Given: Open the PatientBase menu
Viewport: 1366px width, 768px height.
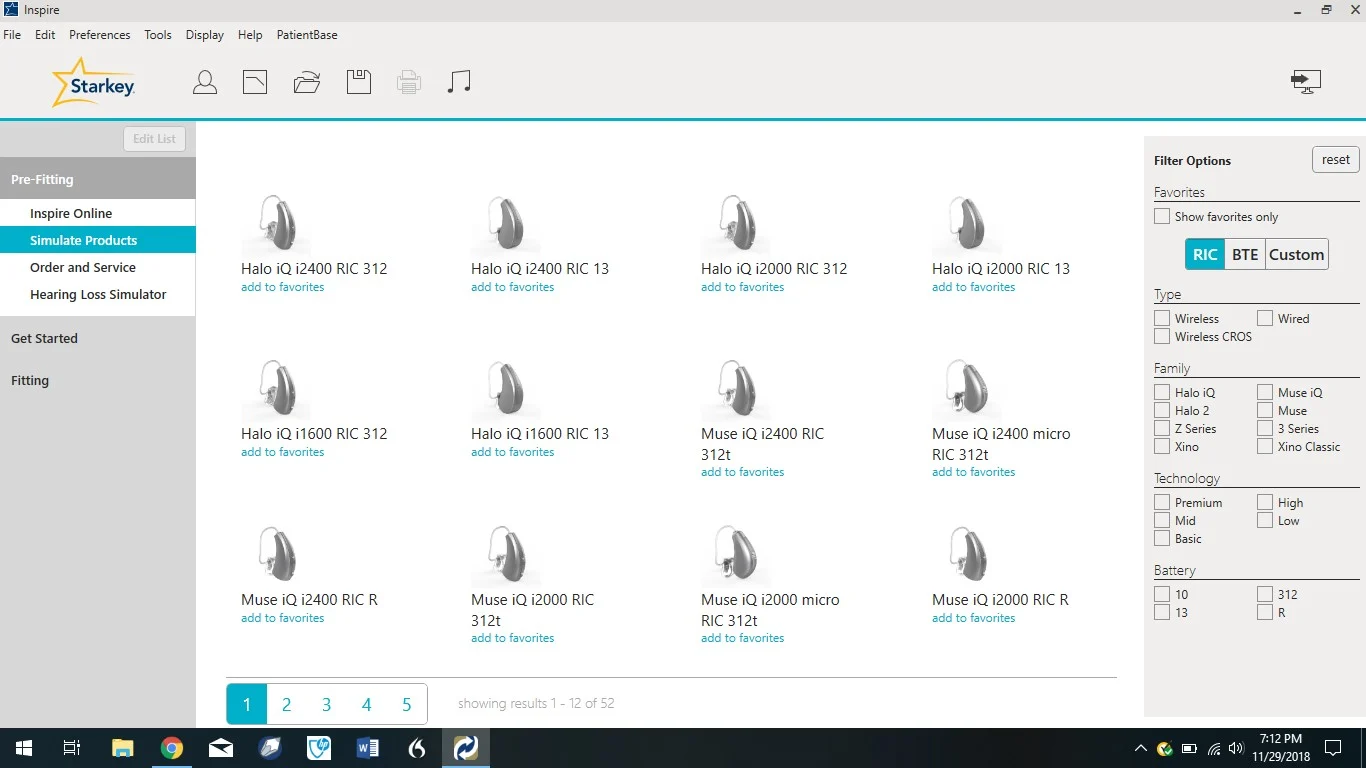Looking at the screenshot, I should pos(307,35).
